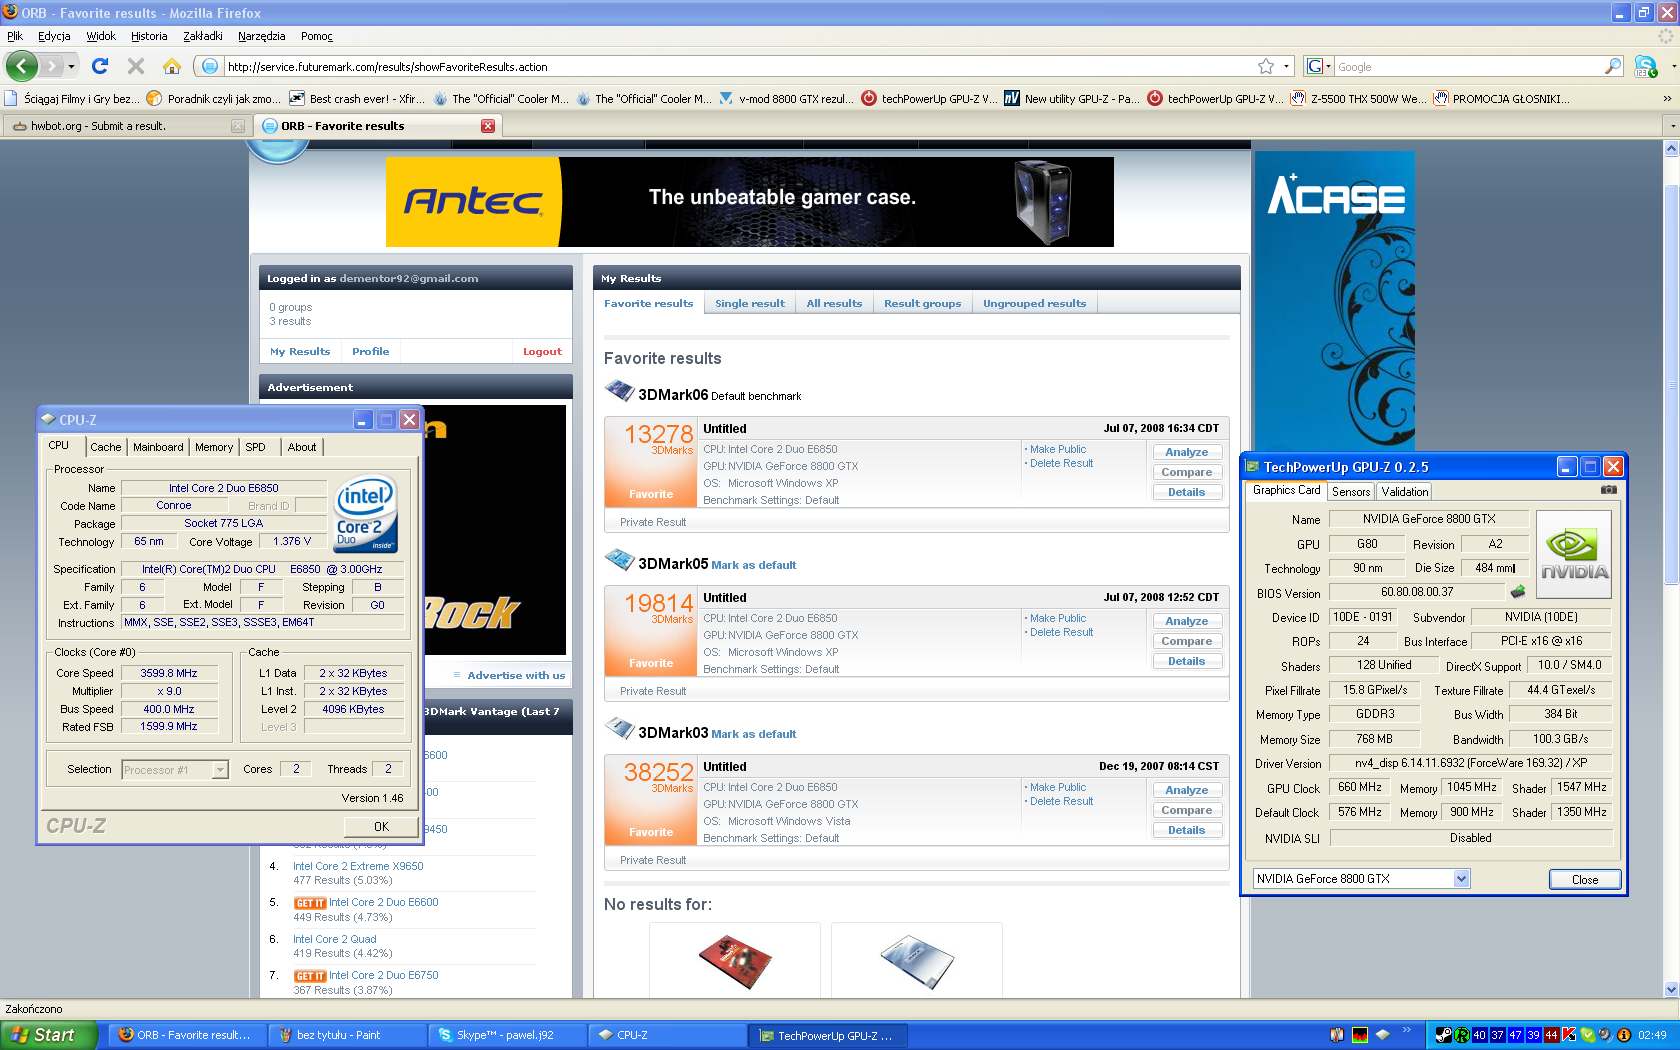1680x1050 pixels.
Task: Click Make Public for the 3DMark06 result
Action: (1058, 449)
